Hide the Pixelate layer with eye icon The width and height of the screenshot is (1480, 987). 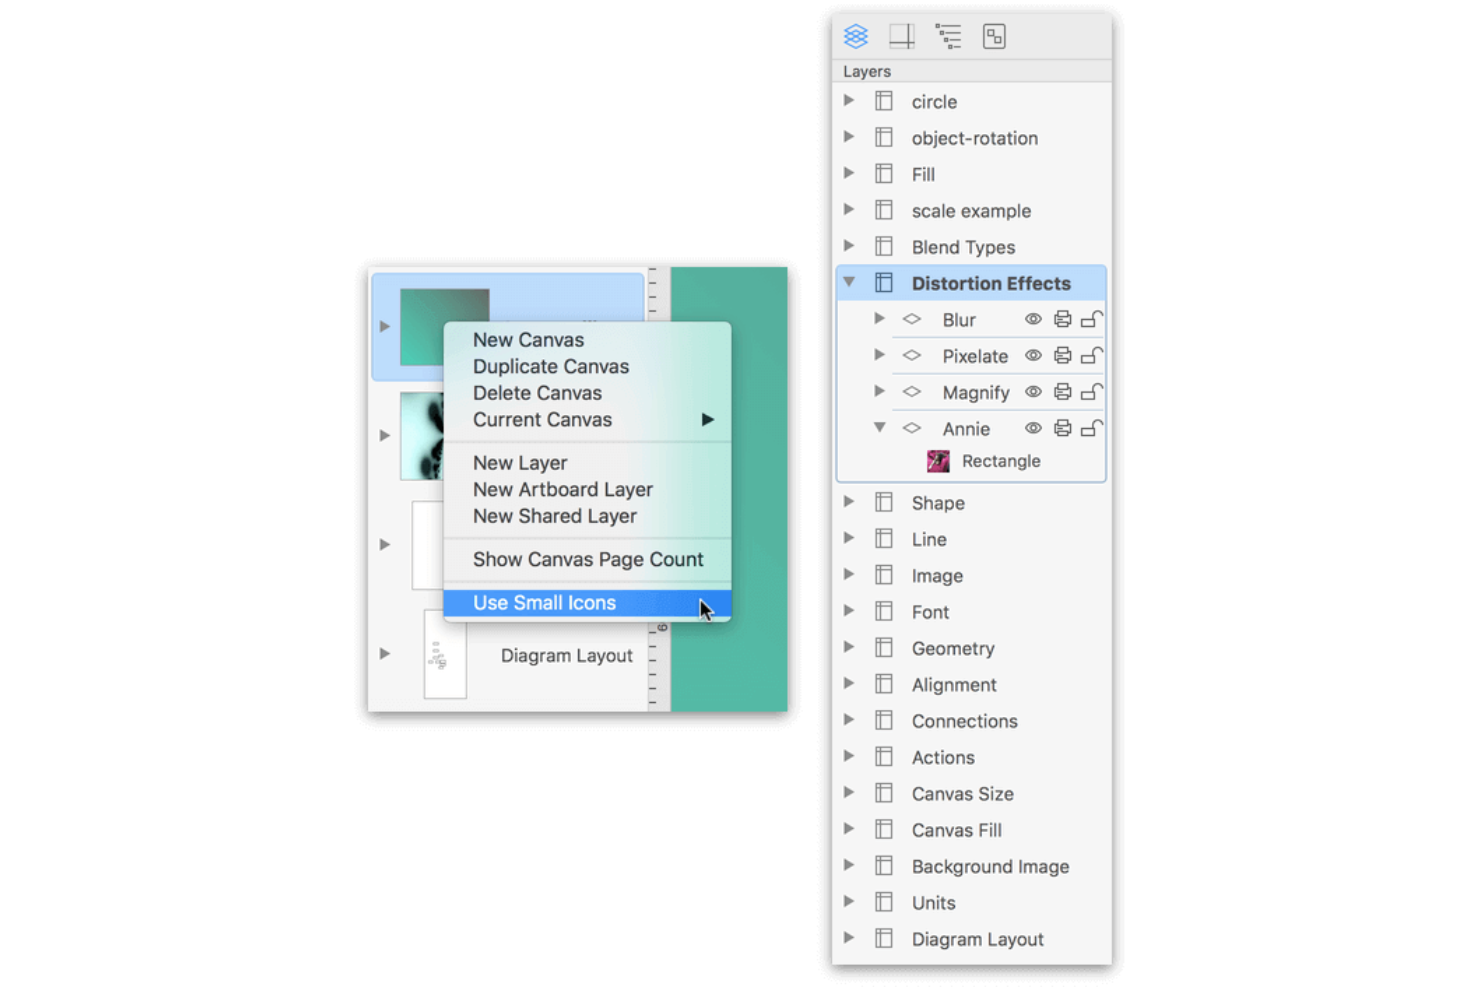(x=1033, y=355)
